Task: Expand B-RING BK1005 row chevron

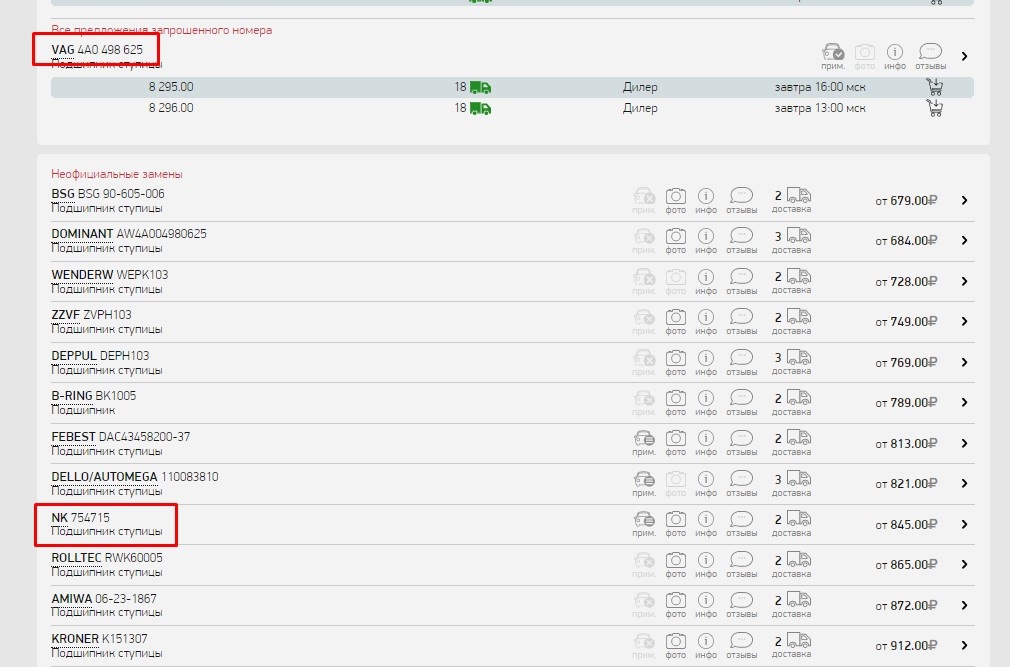Action: 964,402
